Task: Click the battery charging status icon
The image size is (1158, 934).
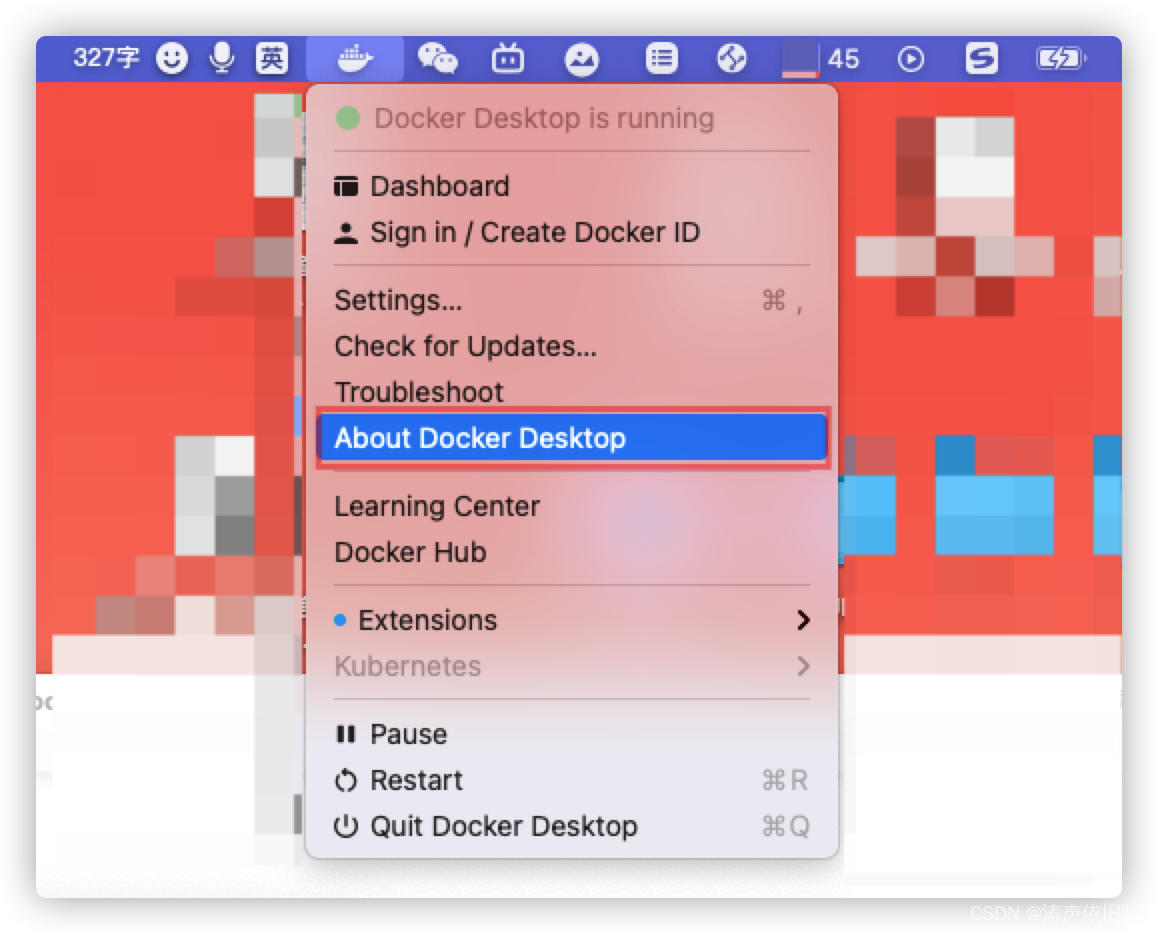Action: pos(1061,58)
